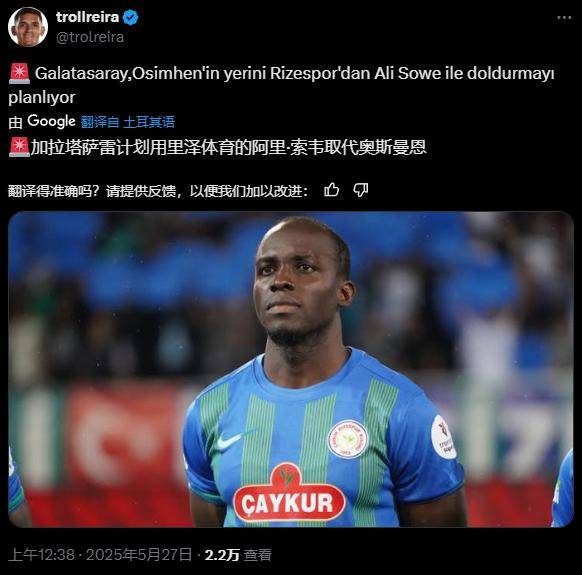The image size is (582, 575).
Task: Open the three-dot more options menu
Action: [x=564, y=17]
